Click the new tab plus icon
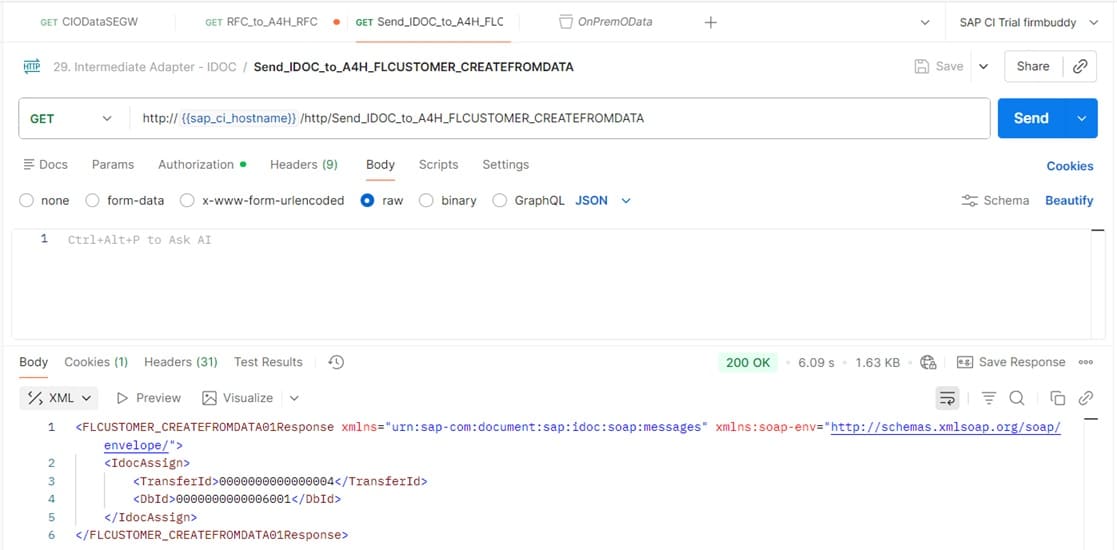The image size is (1117, 550). pyautogui.click(x=710, y=22)
